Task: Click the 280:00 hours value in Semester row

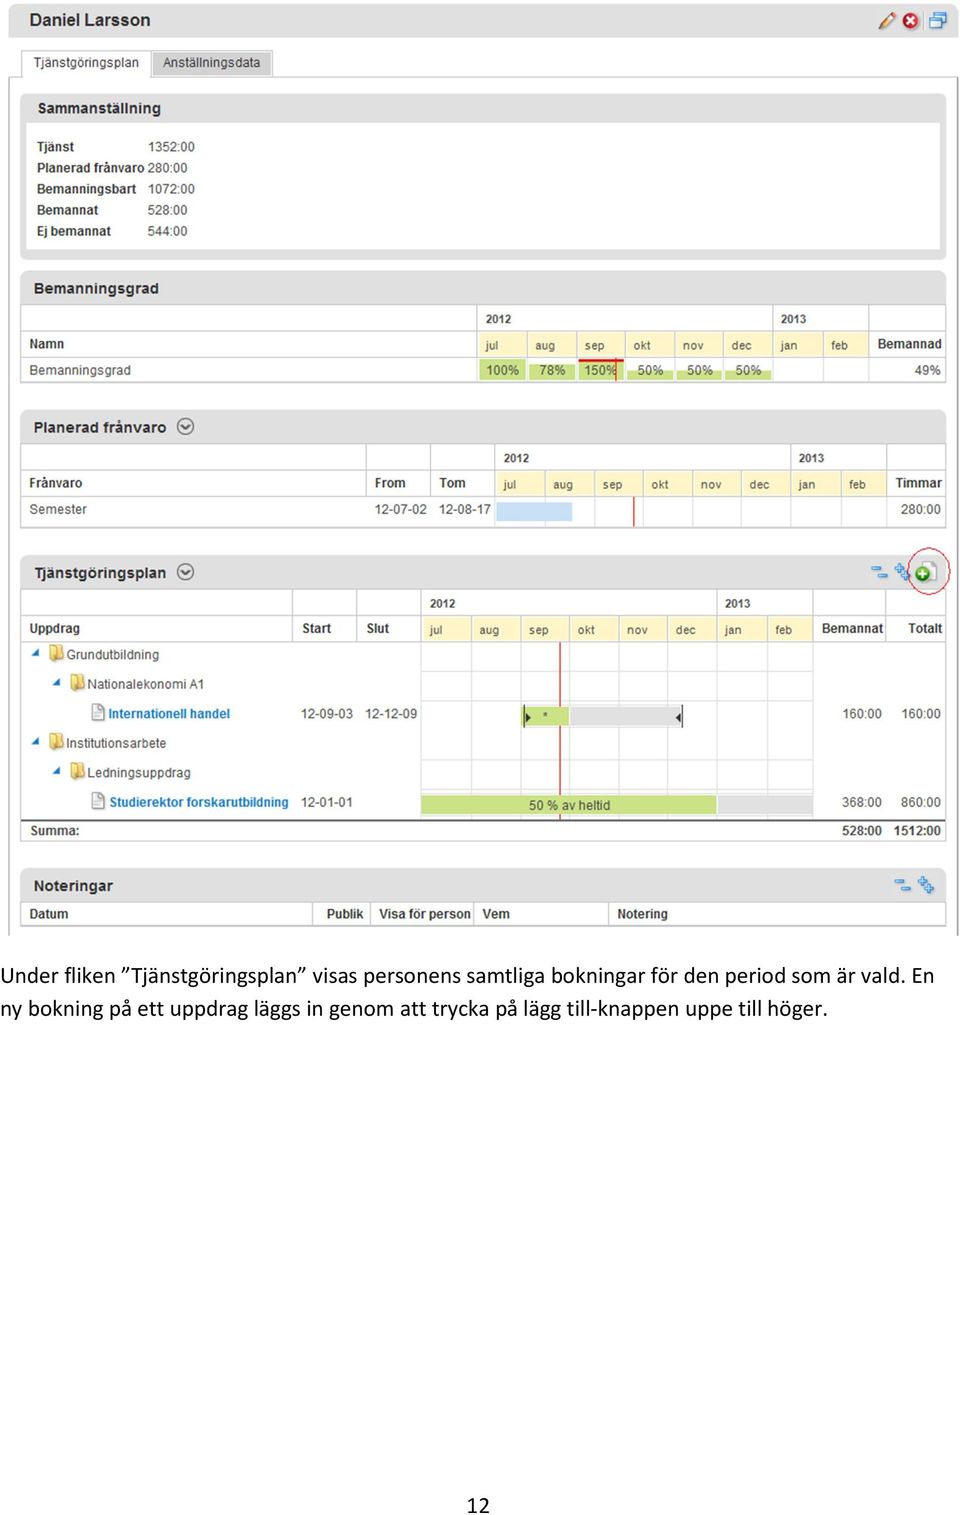Action: [x=921, y=509]
